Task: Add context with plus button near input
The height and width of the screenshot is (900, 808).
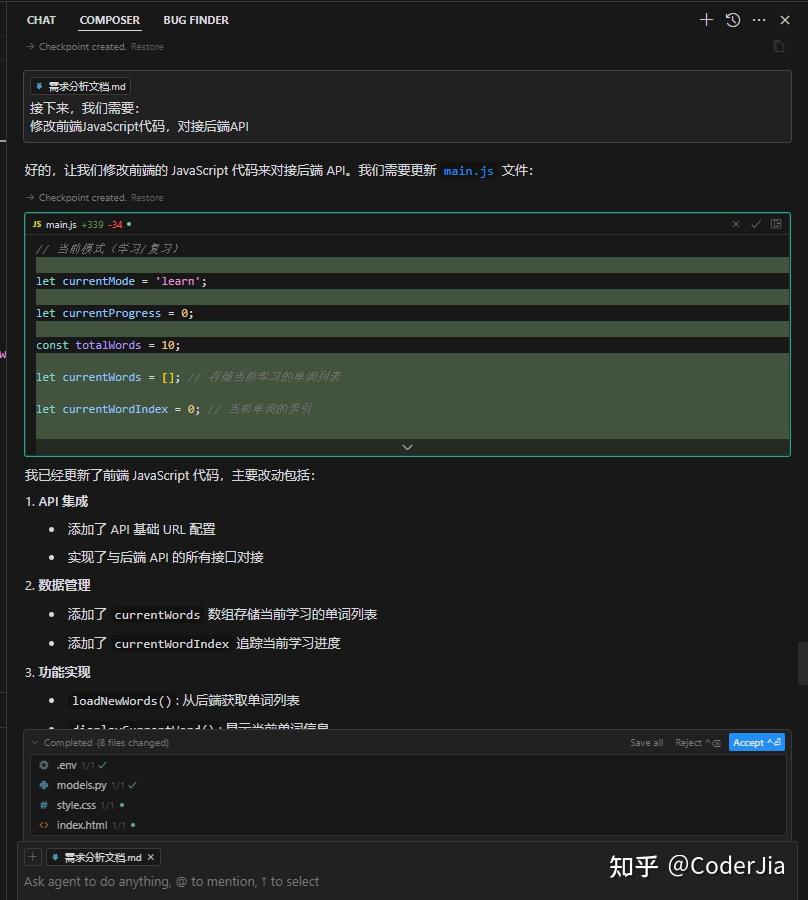Action: [x=33, y=857]
